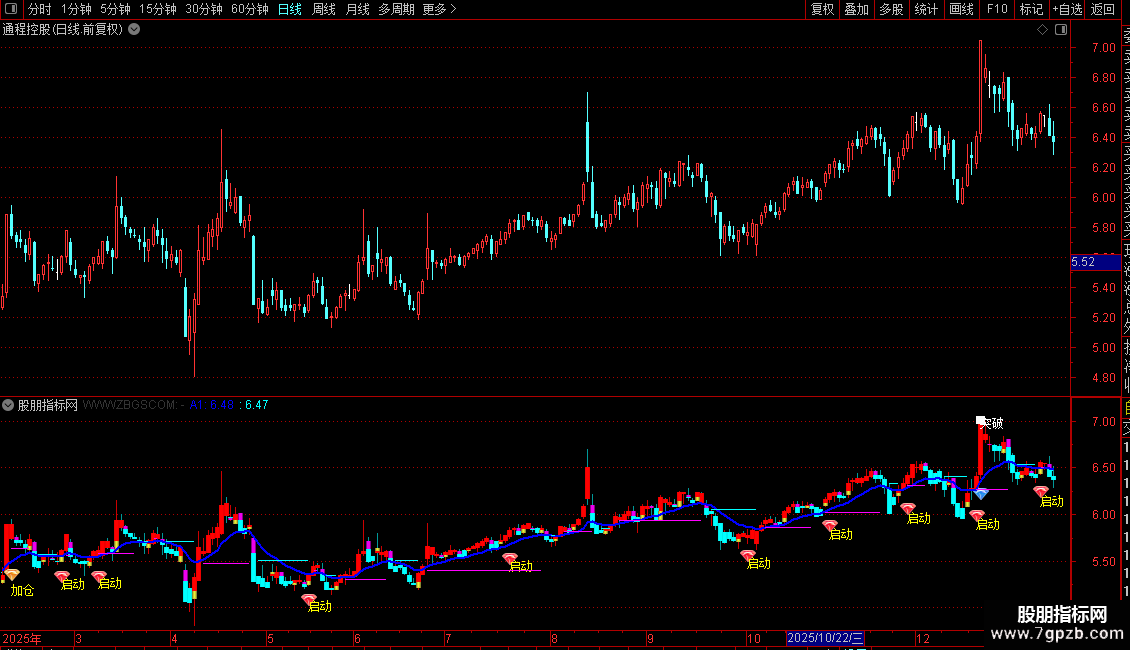
Task: Select the 日线 daily tab
Action: coord(290,9)
